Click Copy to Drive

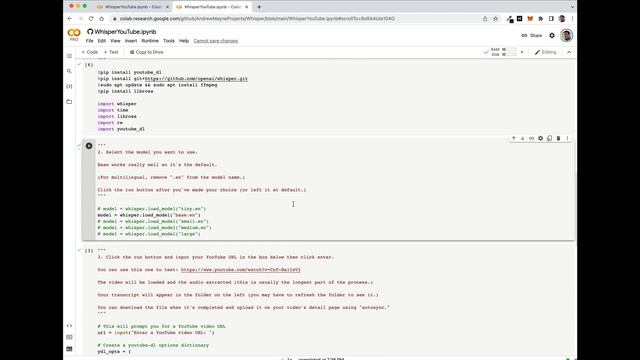pyautogui.click(x=147, y=52)
